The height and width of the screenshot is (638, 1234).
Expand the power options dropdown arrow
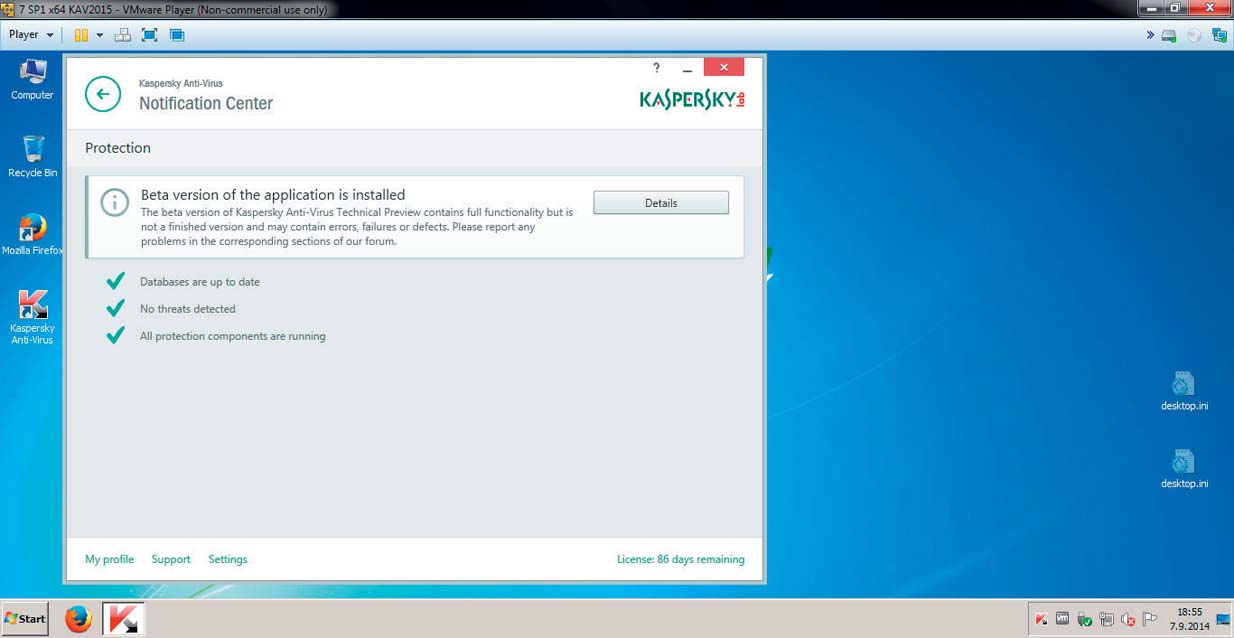tap(99, 35)
